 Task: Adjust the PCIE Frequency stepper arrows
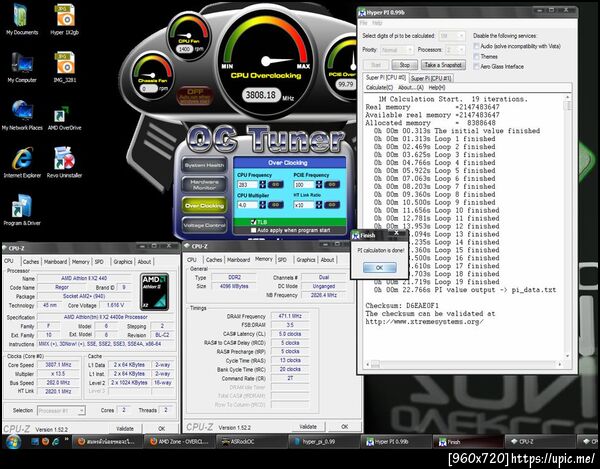[x=319, y=184]
